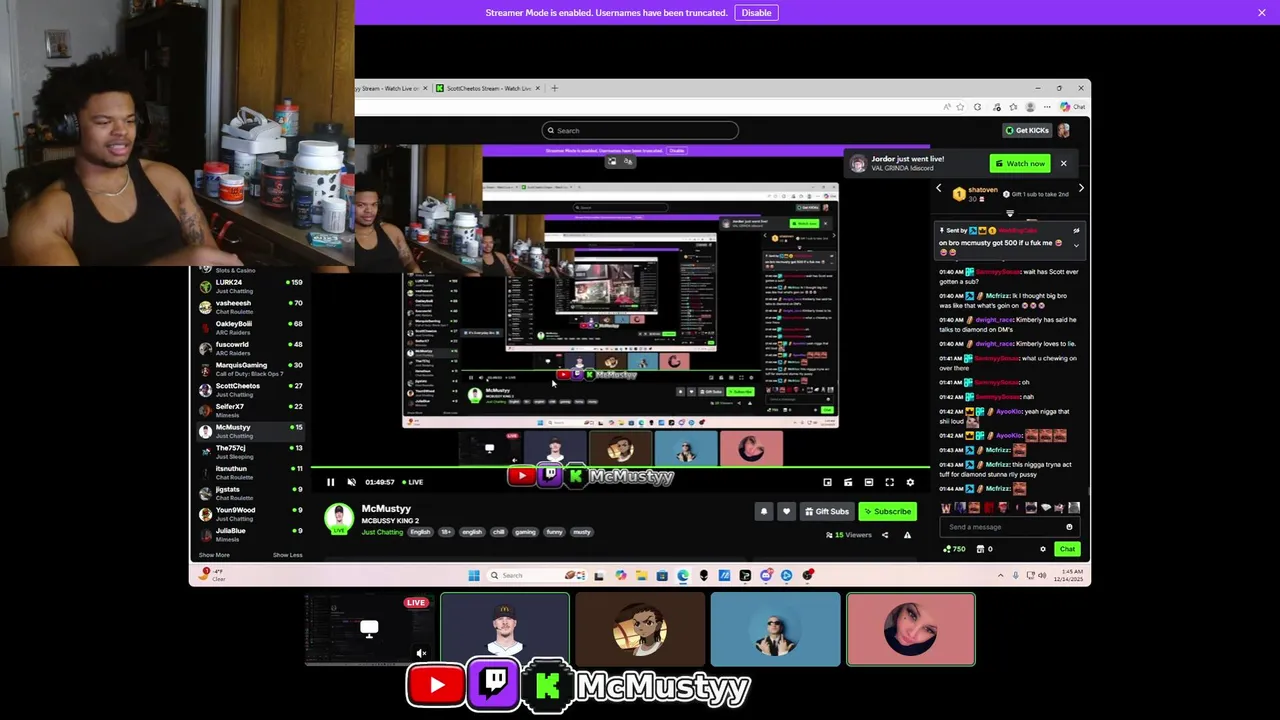Open JuliaBlue sidebar channel

pos(250,534)
